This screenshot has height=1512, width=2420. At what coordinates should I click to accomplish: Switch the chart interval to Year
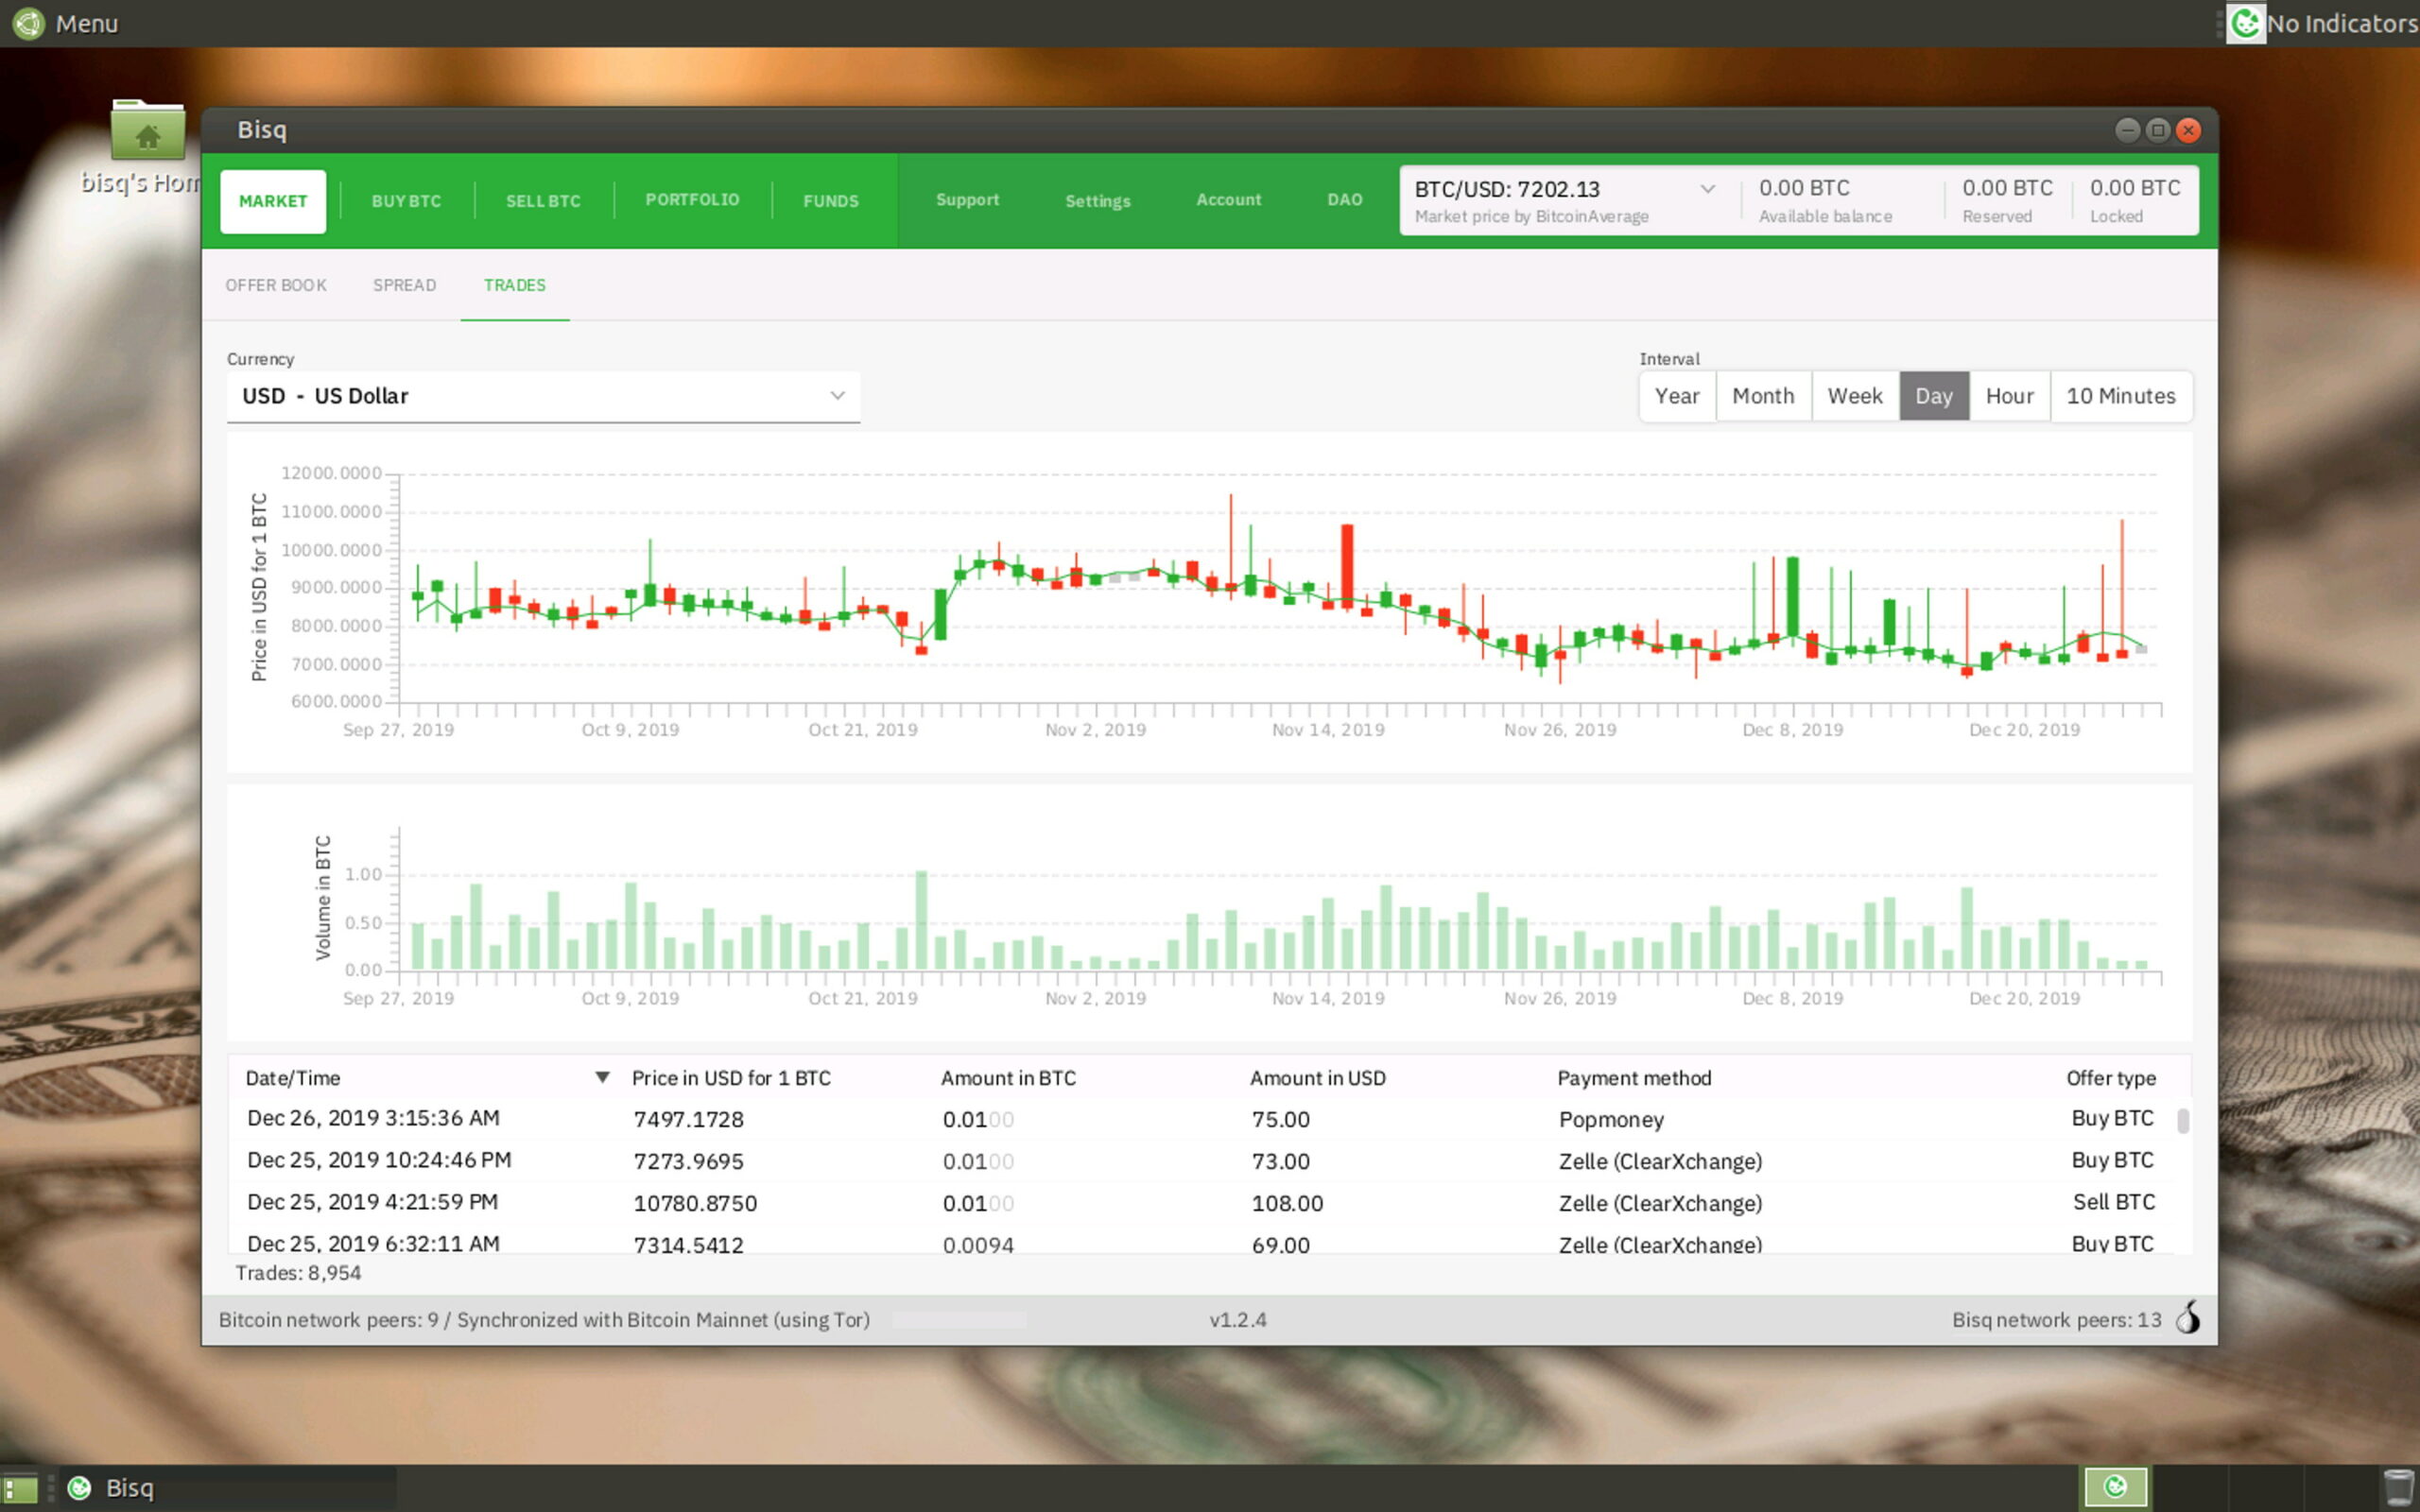[x=1677, y=396]
